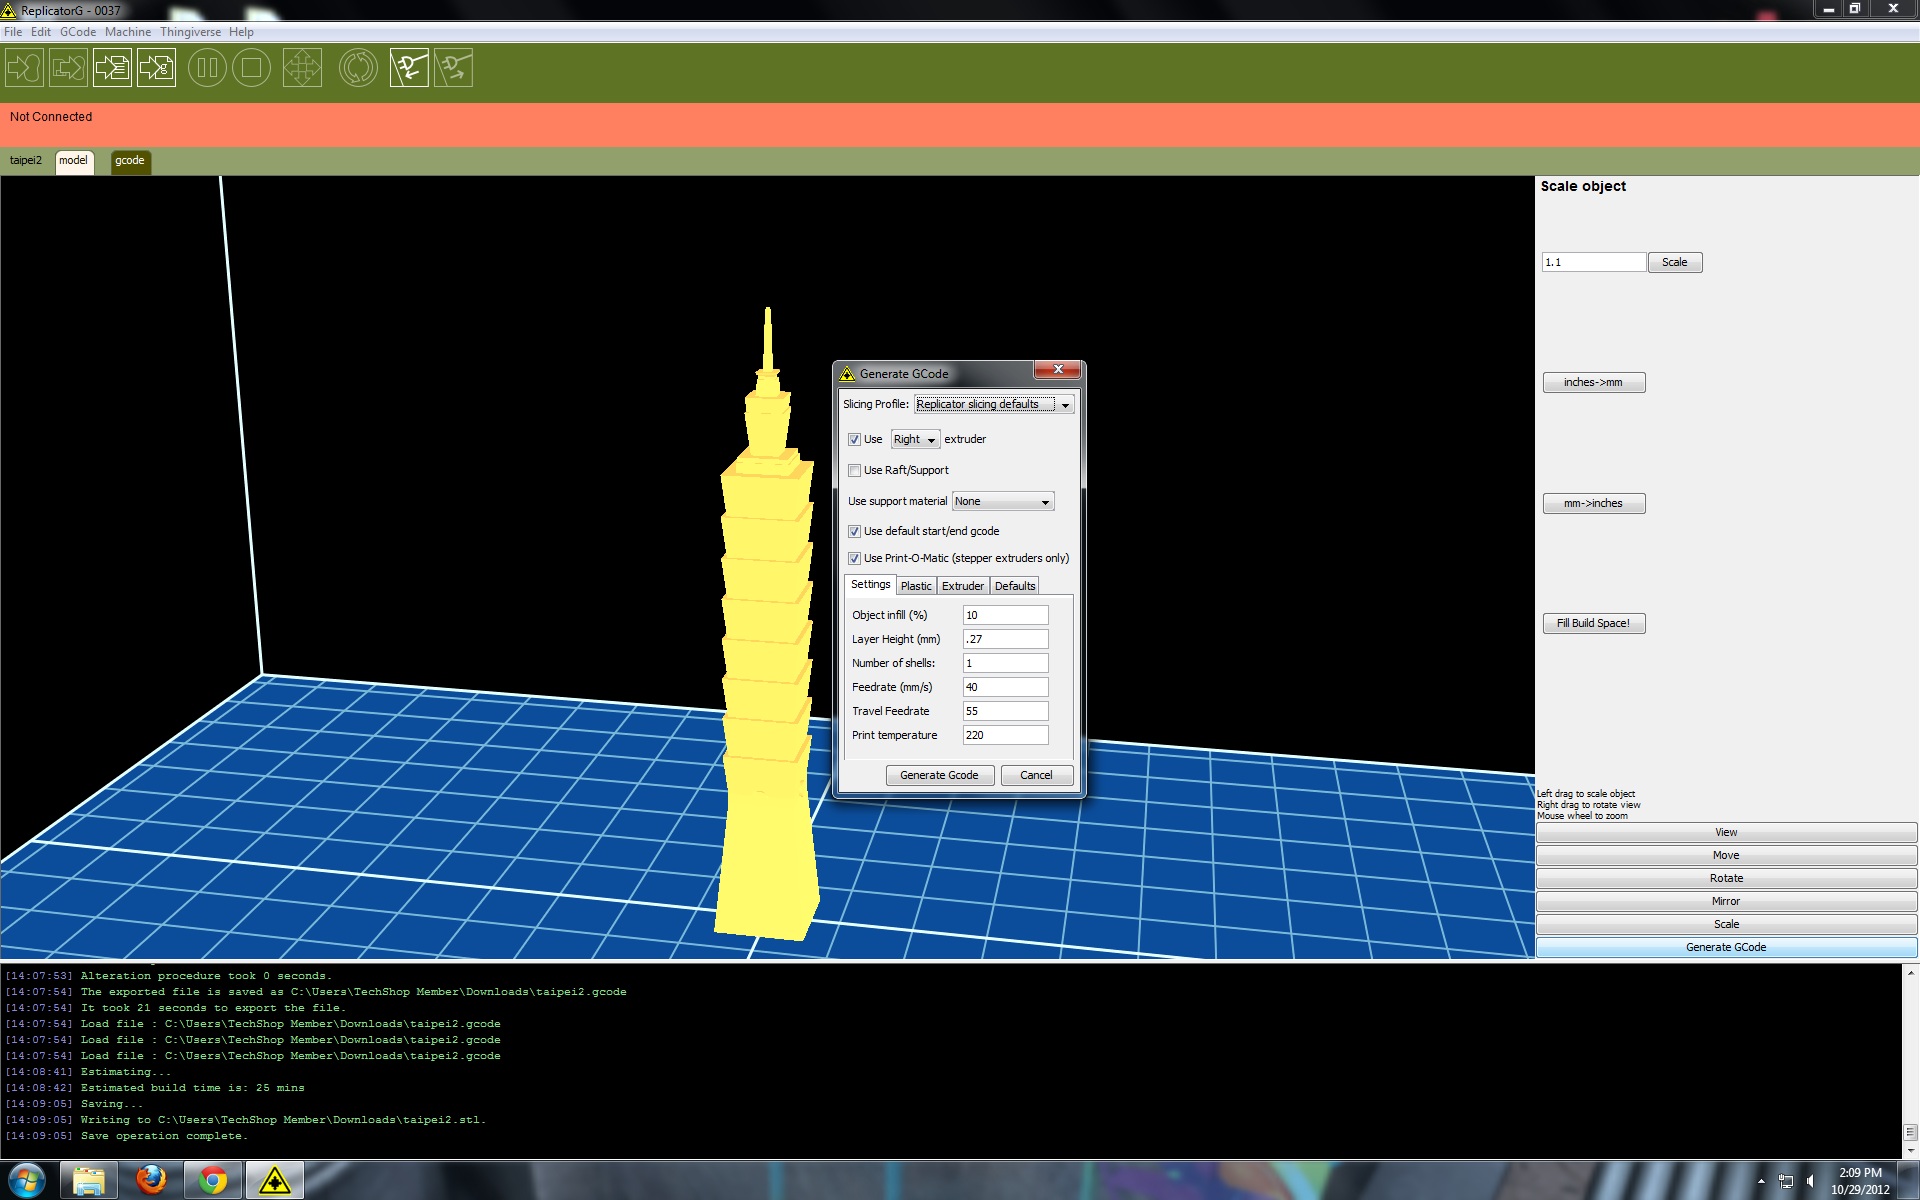Click the Reset machine circular arrows icon
This screenshot has width=1920, height=1200.
click(x=358, y=68)
